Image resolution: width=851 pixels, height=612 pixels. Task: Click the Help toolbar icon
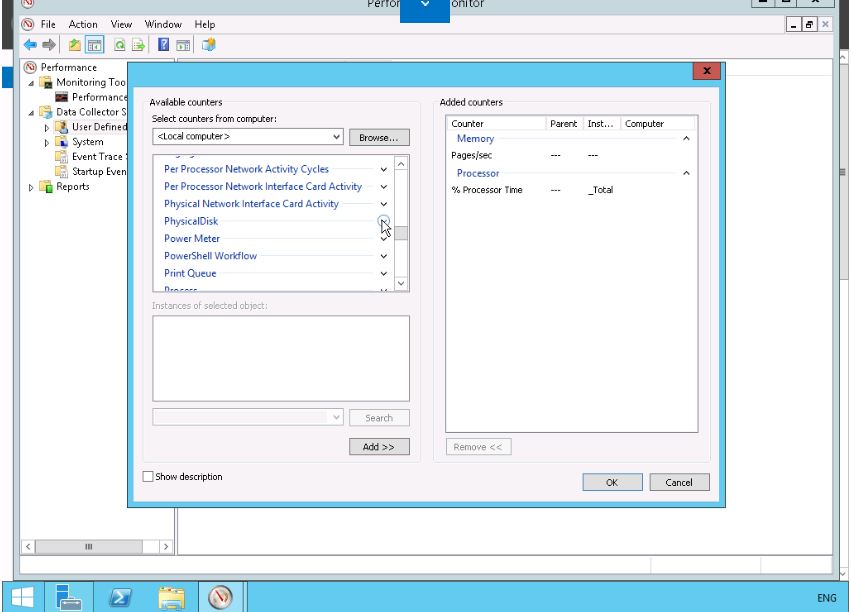click(164, 45)
